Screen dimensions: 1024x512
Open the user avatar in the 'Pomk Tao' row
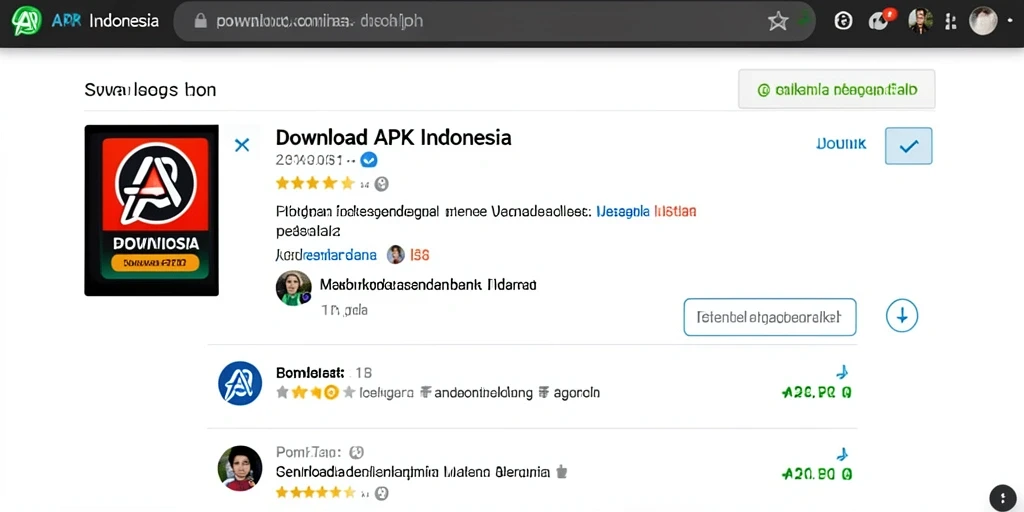[x=240, y=468]
